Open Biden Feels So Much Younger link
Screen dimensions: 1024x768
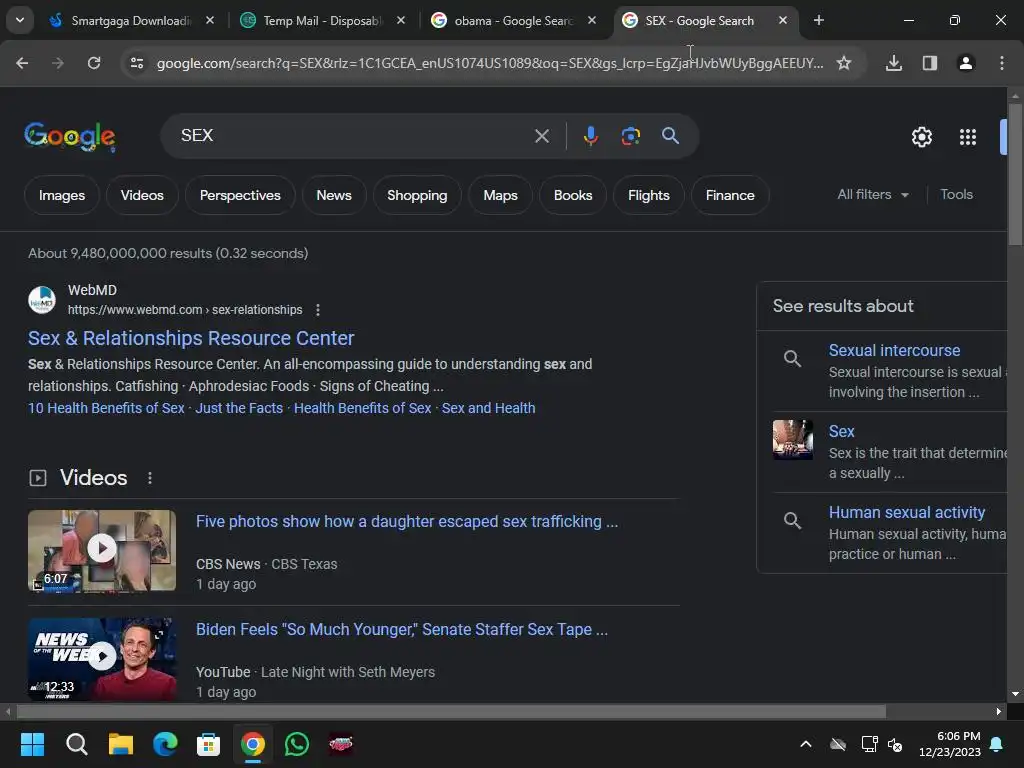tap(402, 630)
